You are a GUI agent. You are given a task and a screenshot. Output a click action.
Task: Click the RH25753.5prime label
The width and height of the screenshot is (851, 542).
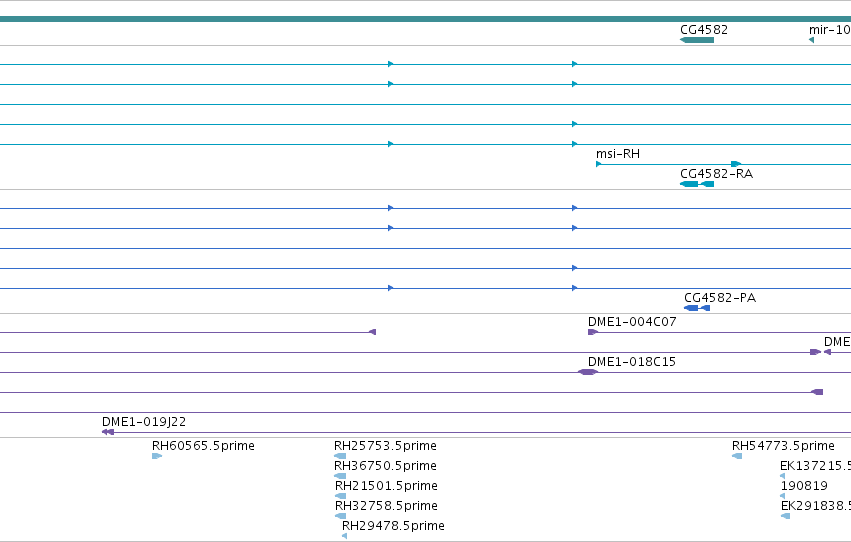(x=385, y=446)
